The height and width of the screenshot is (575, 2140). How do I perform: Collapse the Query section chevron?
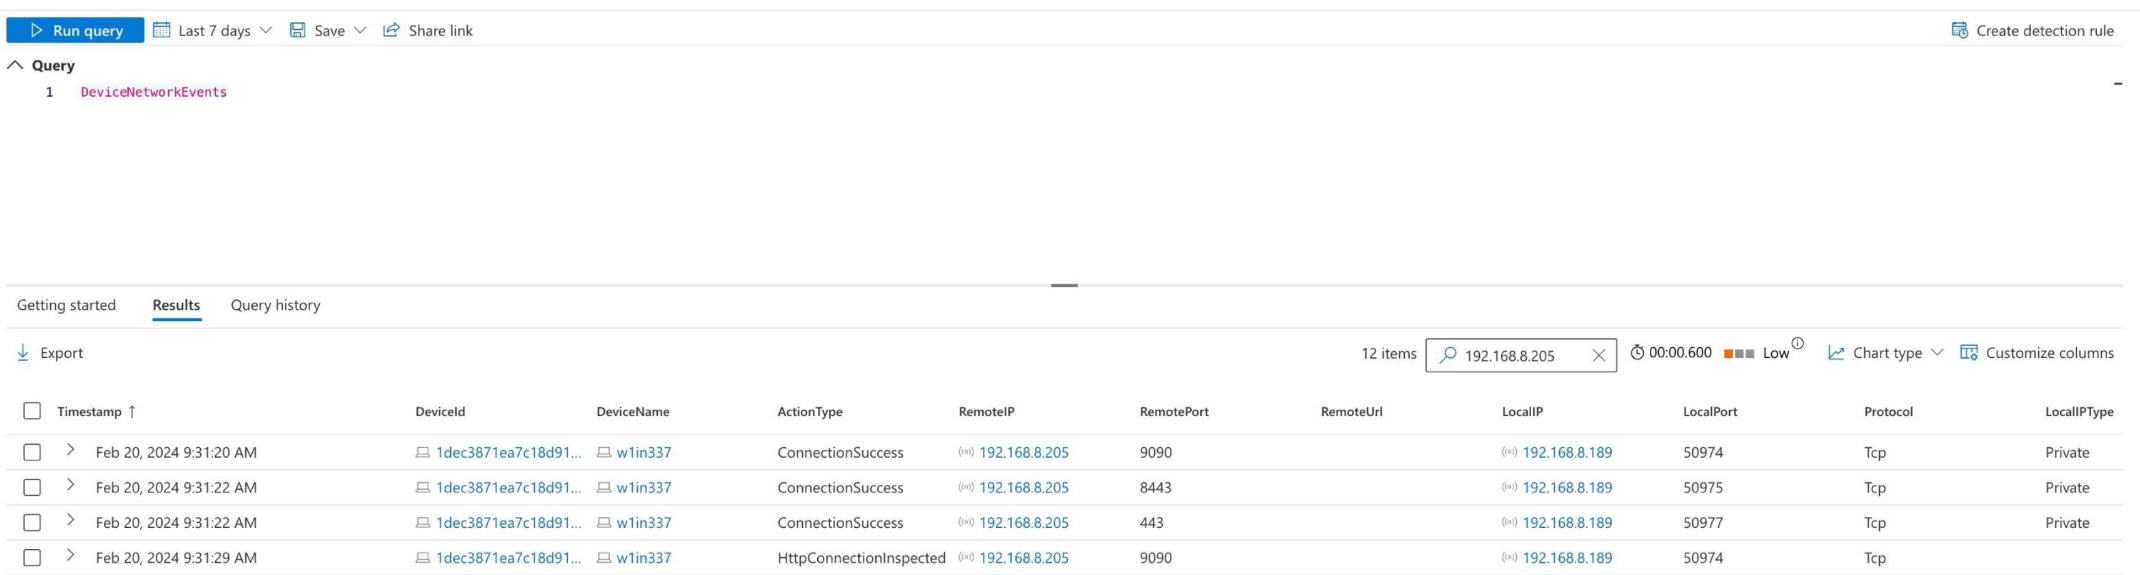[15, 65]
